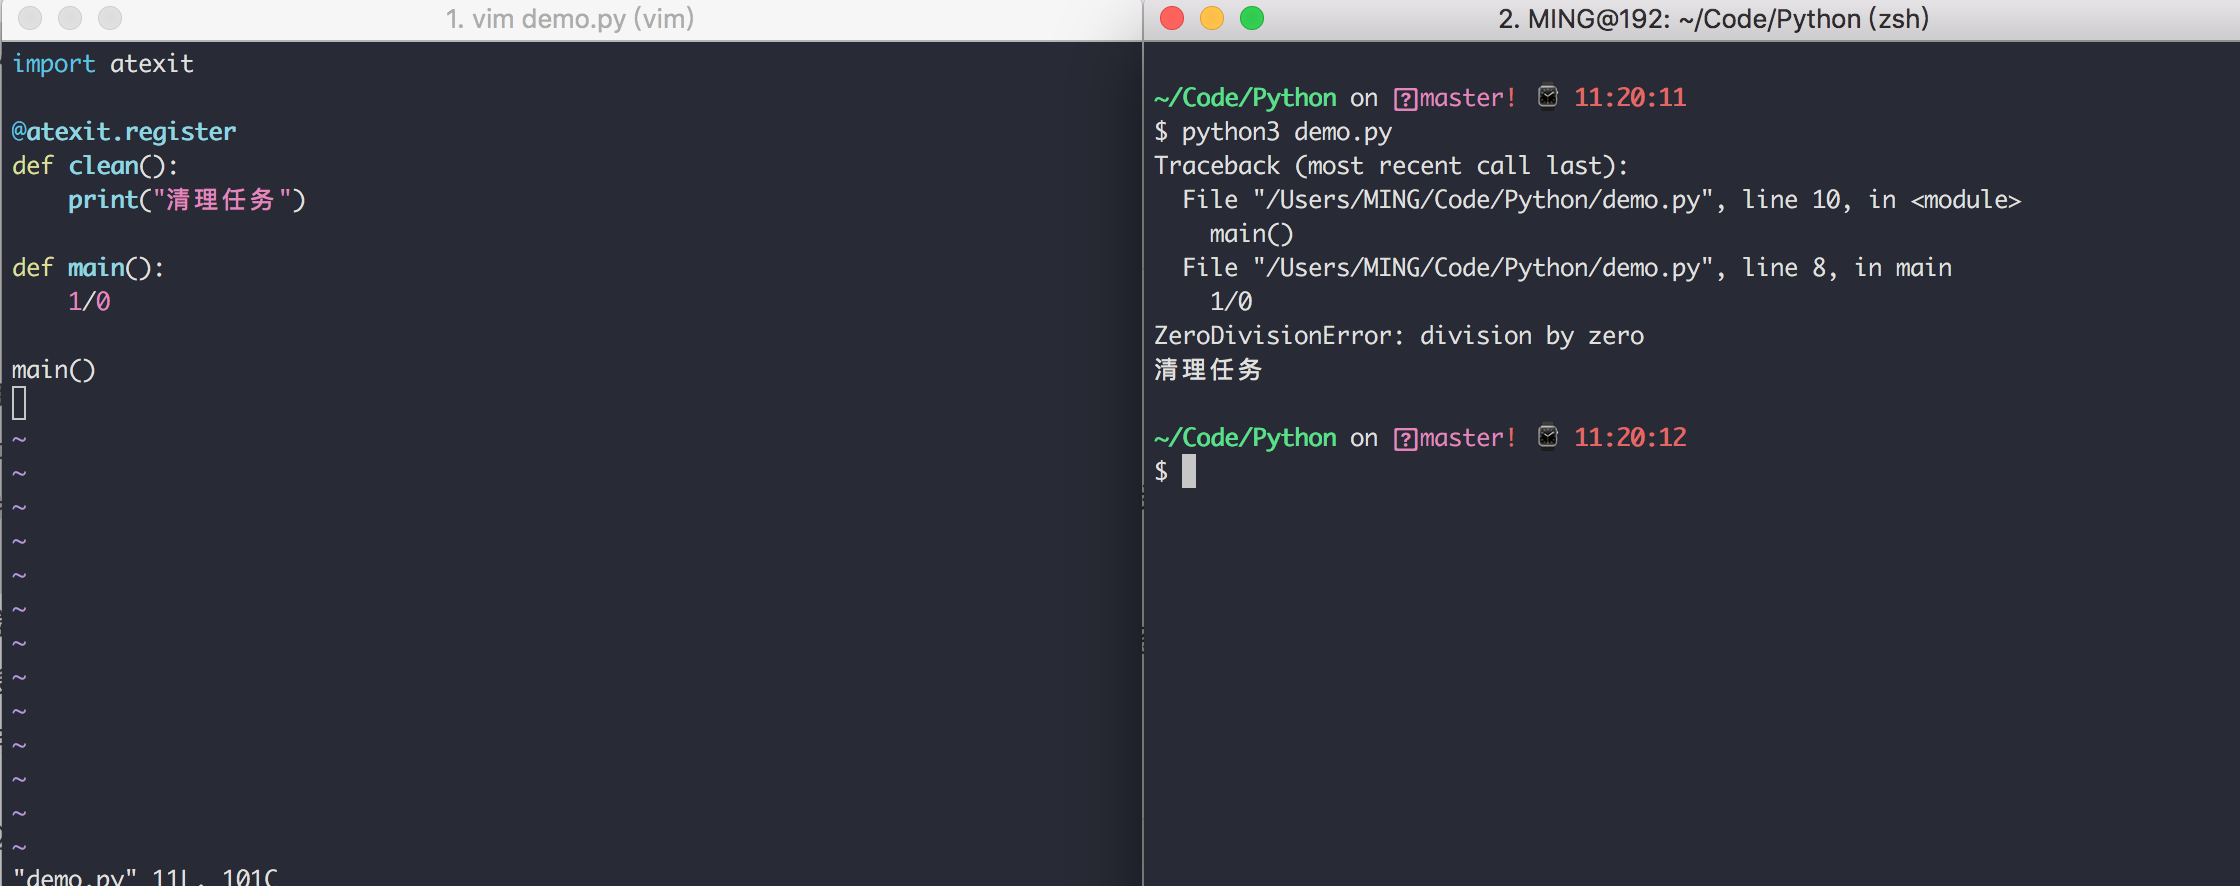Screen dimensions: 2240x886
Task: Click the watch icon before 11:20:12
Action: pos(1547,436)
